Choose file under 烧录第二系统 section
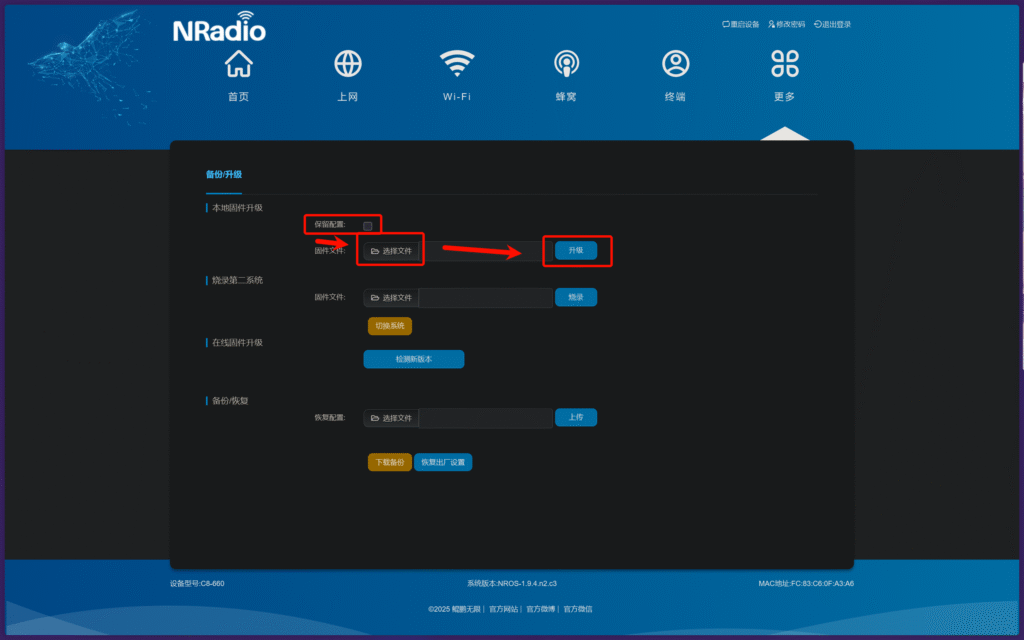 (x=391, y=298)
